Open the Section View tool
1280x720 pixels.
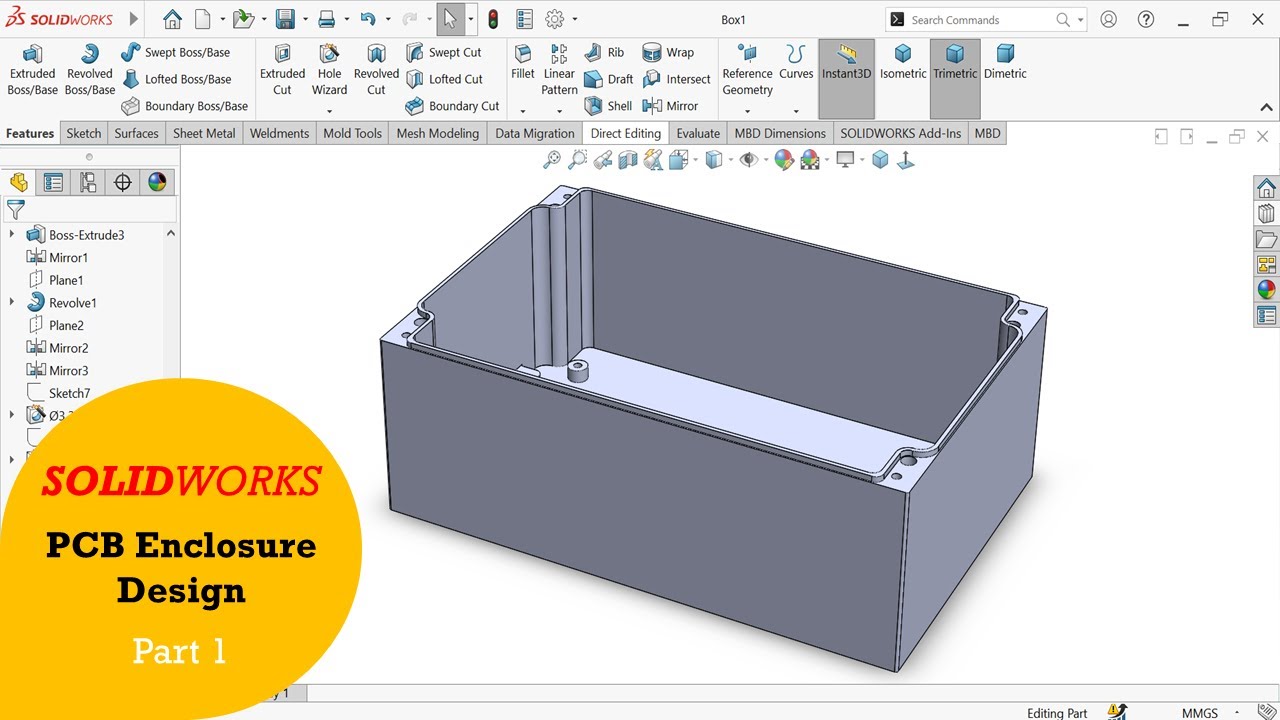tap(628, 159)
